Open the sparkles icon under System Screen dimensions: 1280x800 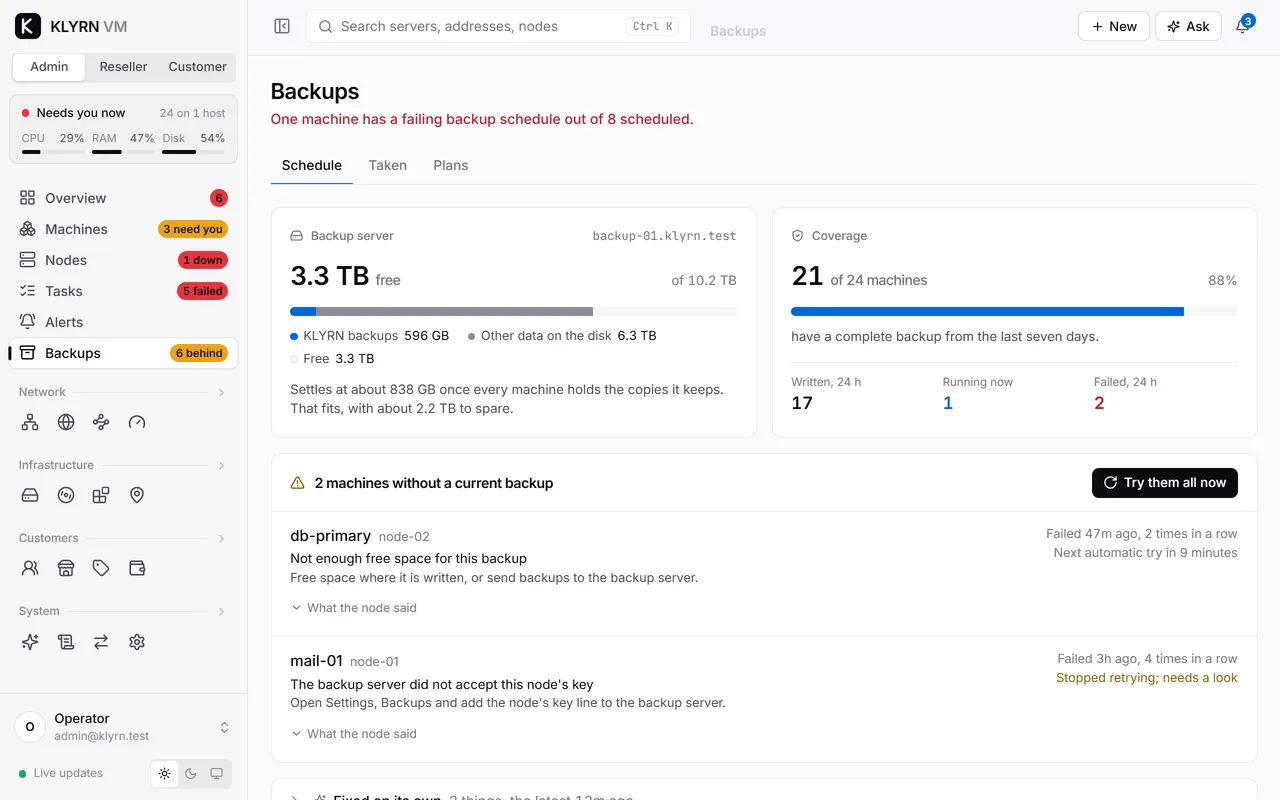[x=30, y=642]
